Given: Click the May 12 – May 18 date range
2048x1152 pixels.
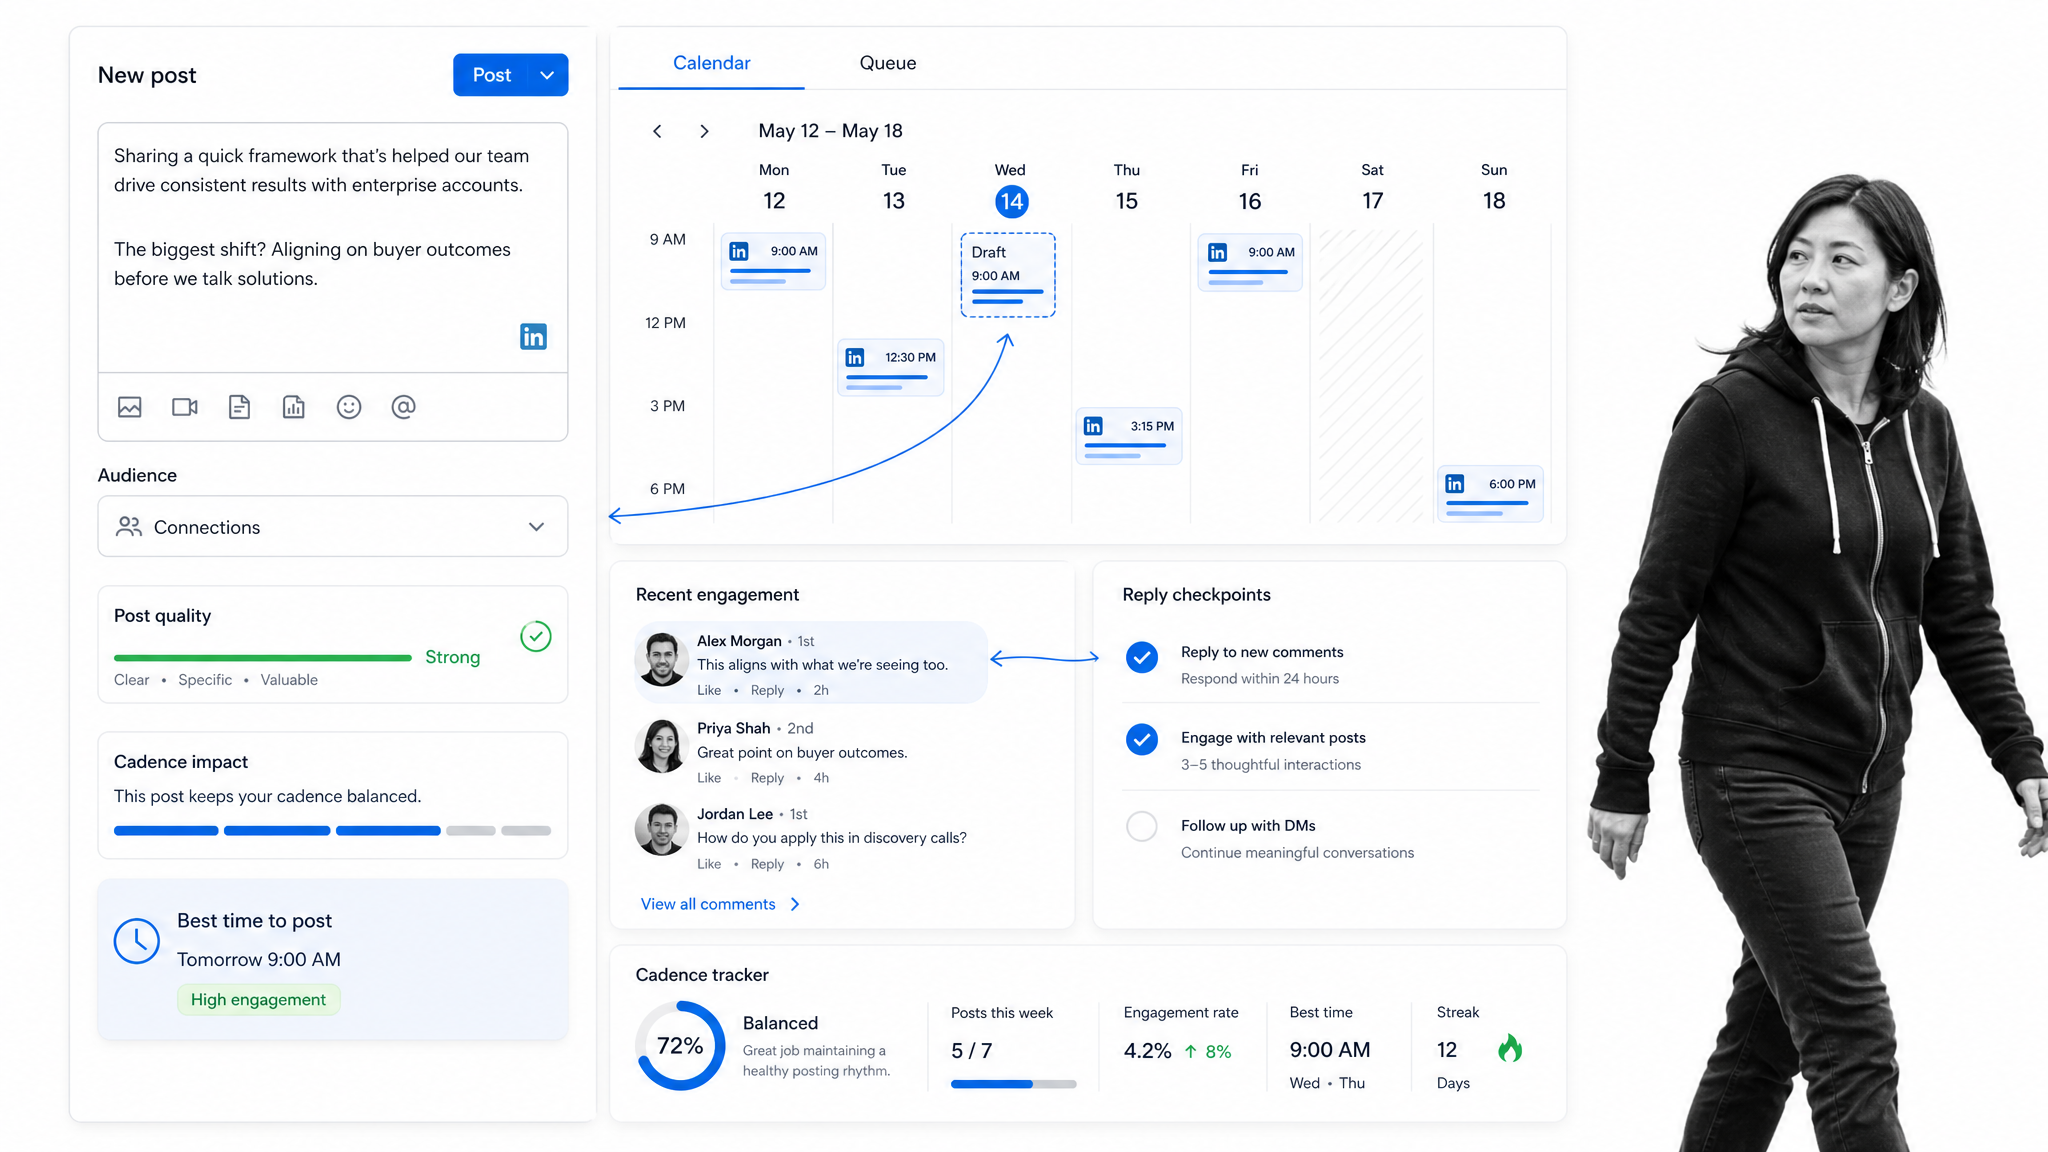Looking at the screenshot, I should coord(830,131).
